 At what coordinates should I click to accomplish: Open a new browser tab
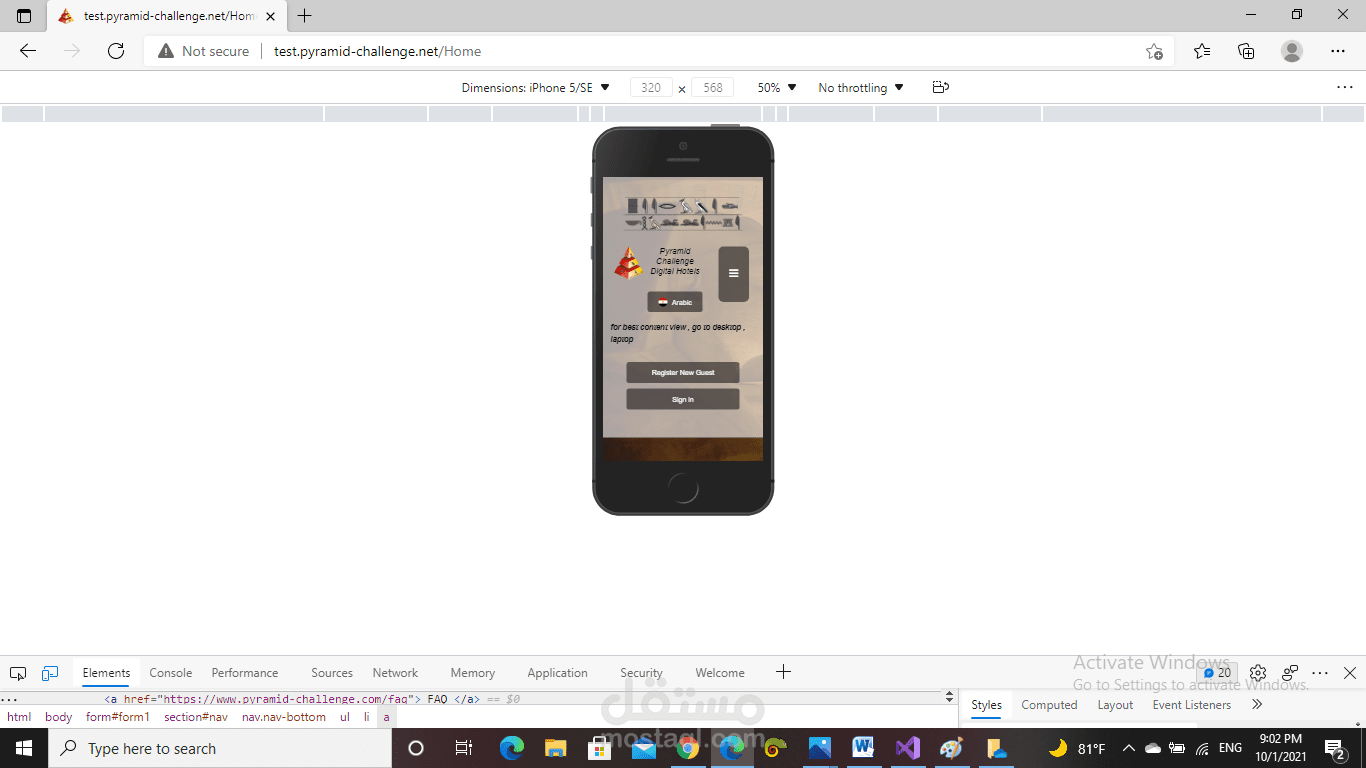[x=305, y=16]
